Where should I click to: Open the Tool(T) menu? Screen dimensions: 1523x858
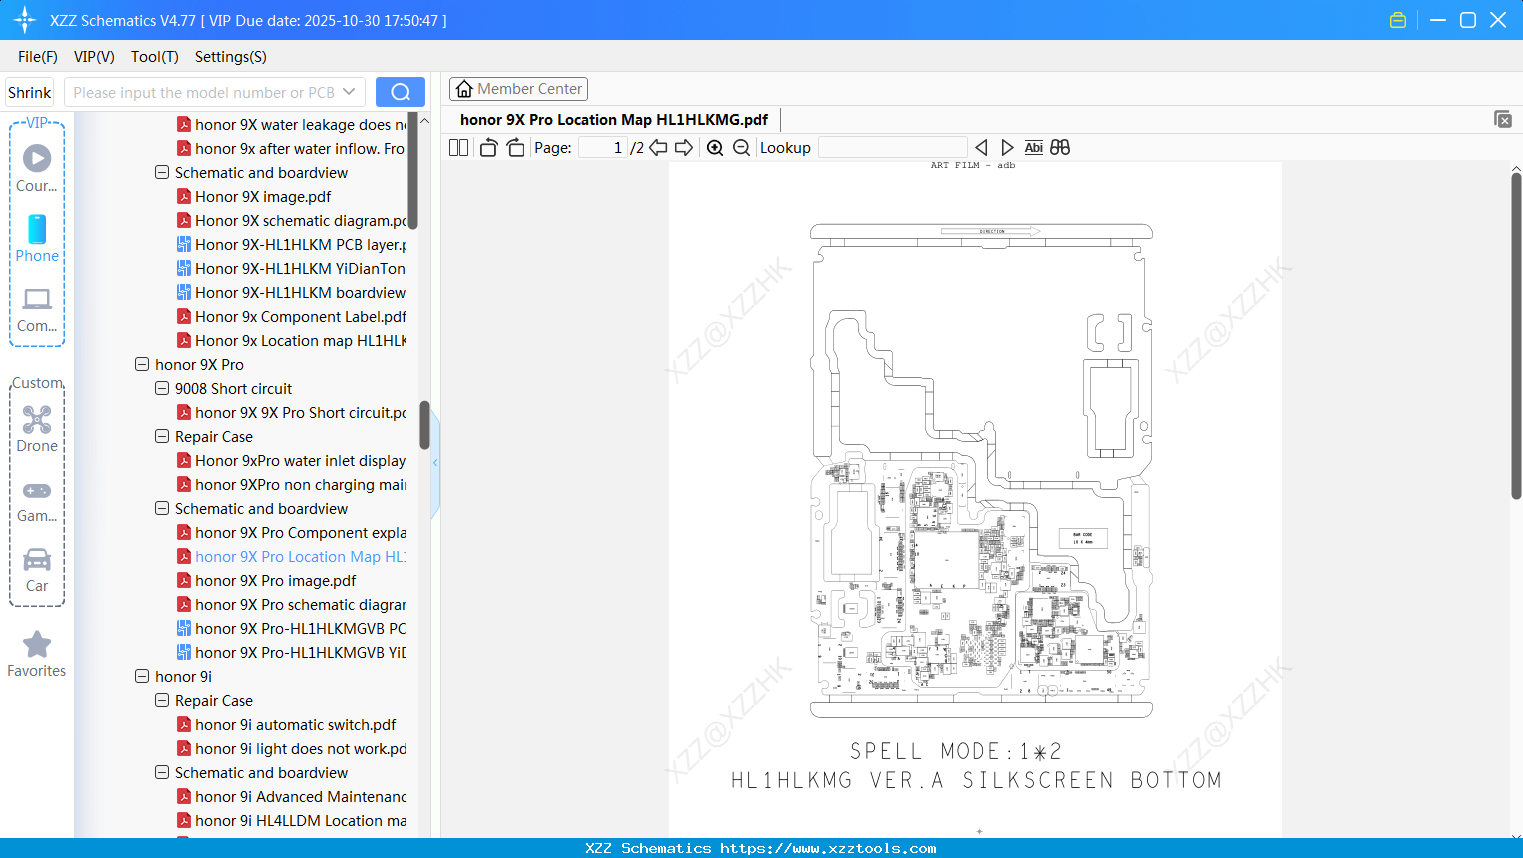(x=155, y=57)
